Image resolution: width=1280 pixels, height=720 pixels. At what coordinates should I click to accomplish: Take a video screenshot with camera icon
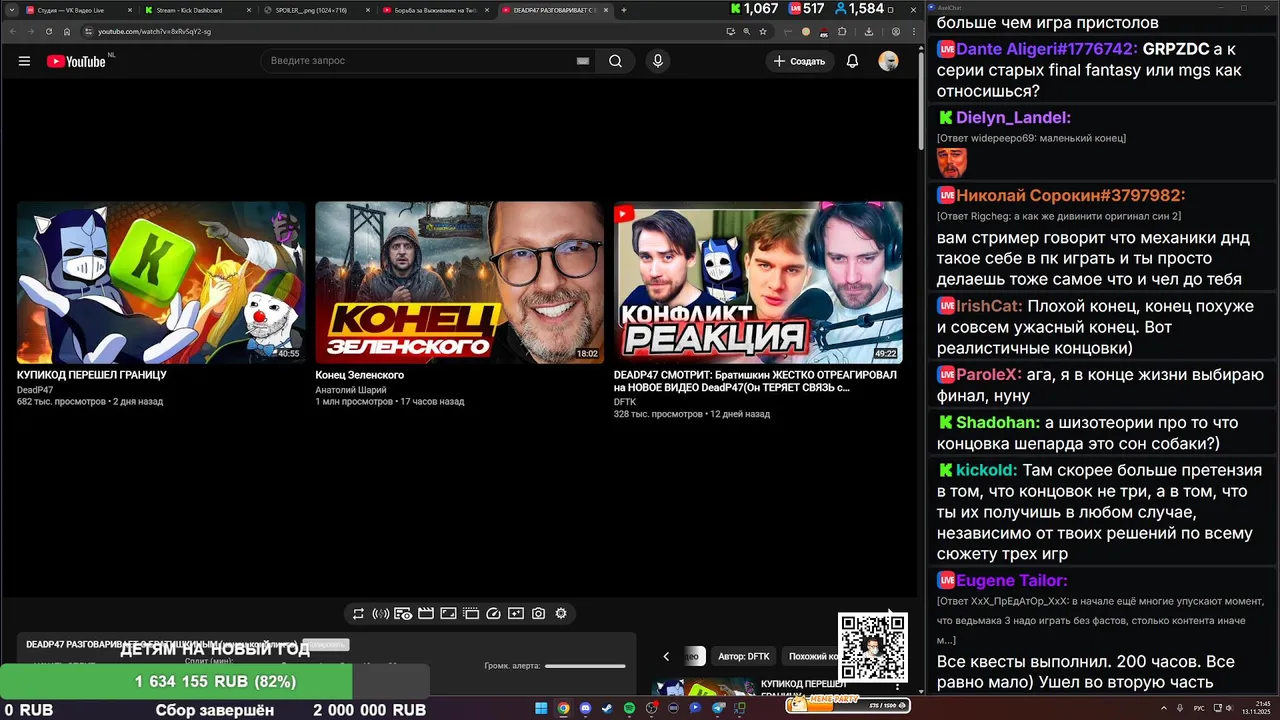(x=538, y=614)
